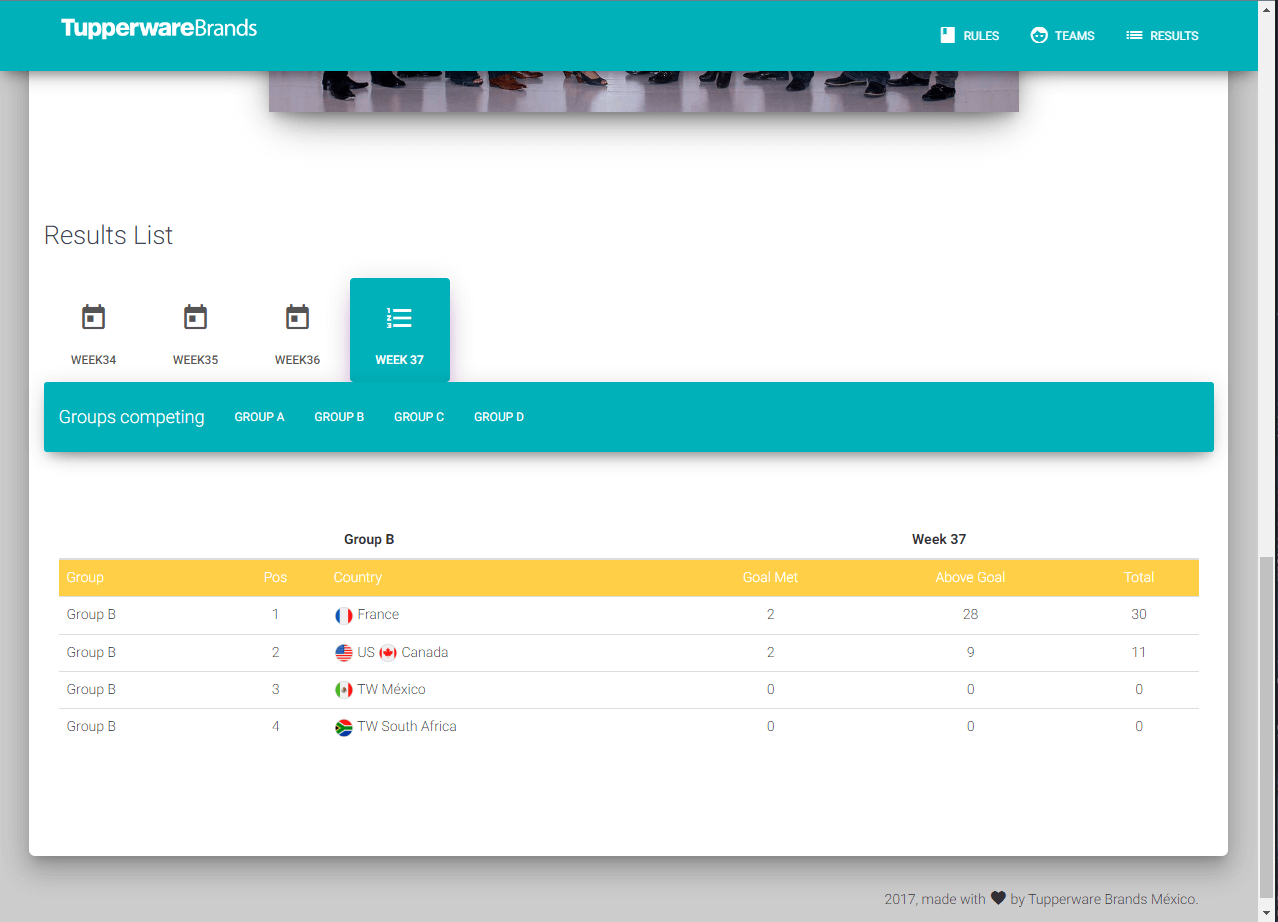1278x922 pixels.
Task: Click the US flag icon
Action: point(344,653)
